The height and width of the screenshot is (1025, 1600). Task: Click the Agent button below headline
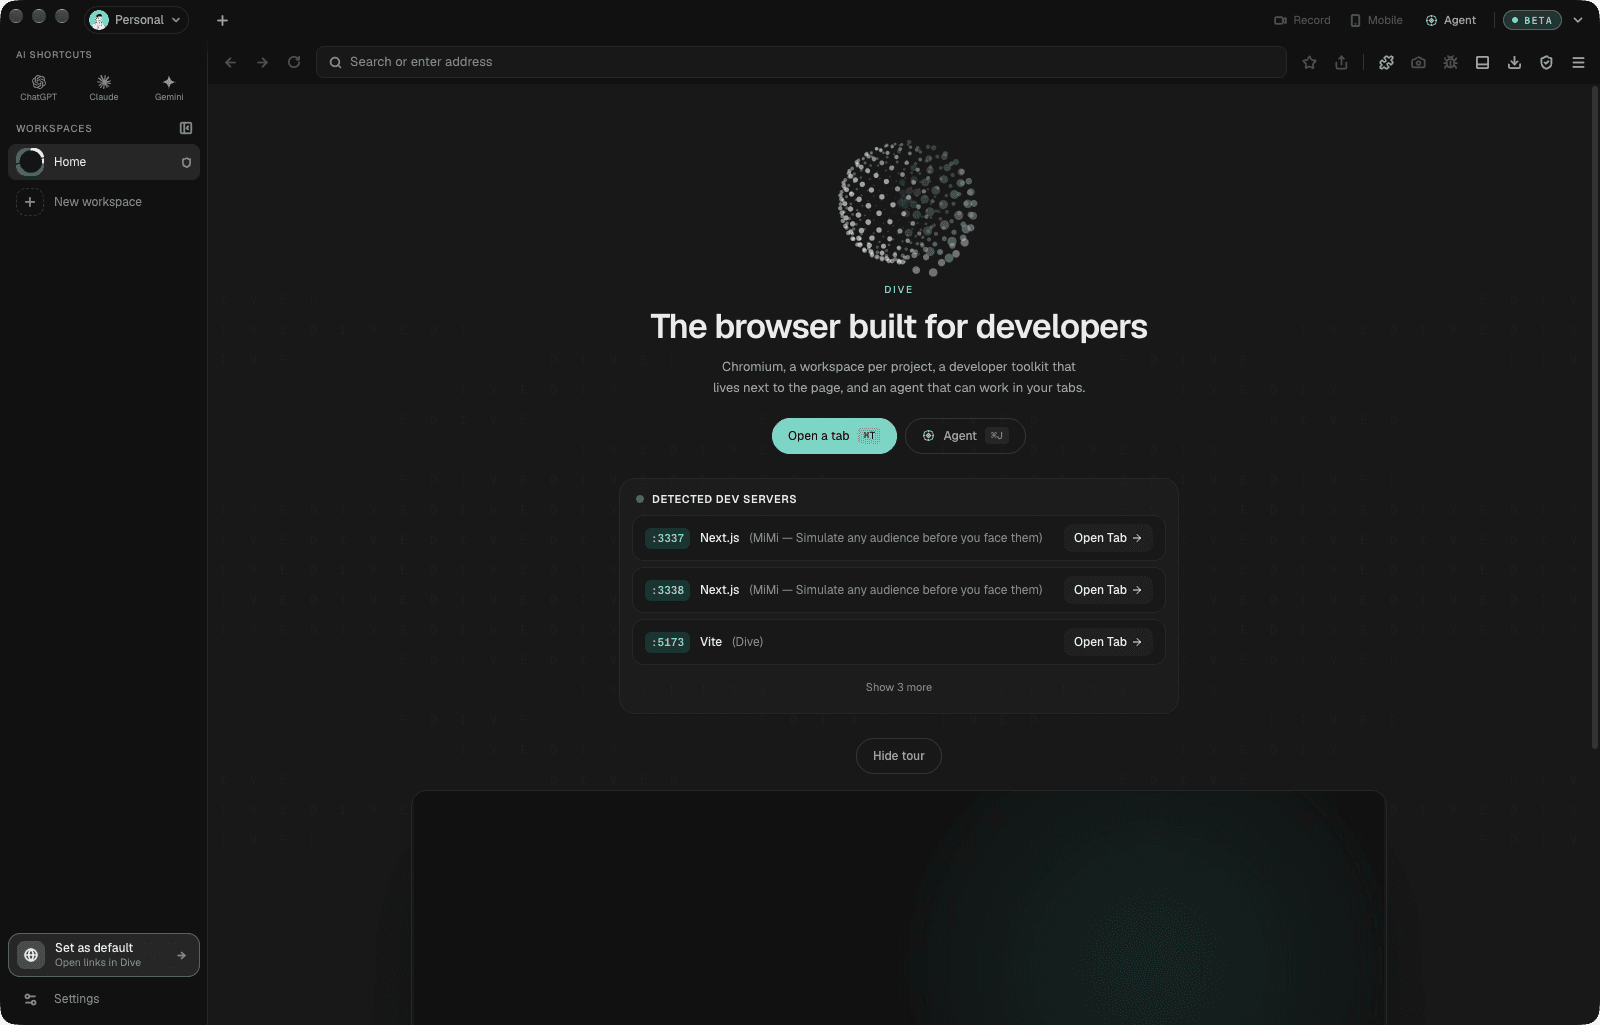(965, 436)
